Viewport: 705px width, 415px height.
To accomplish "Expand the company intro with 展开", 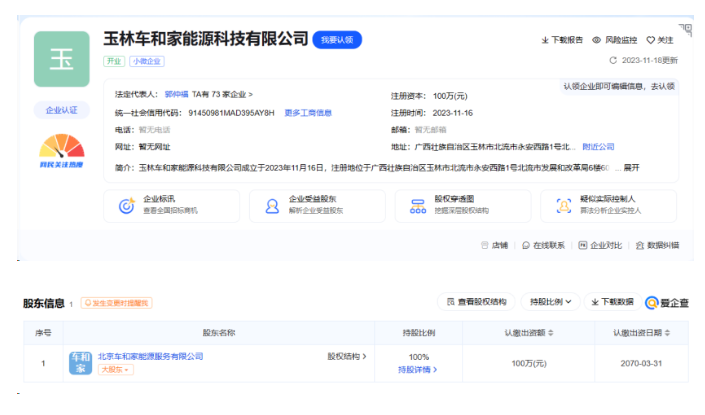I will (632, 168).
